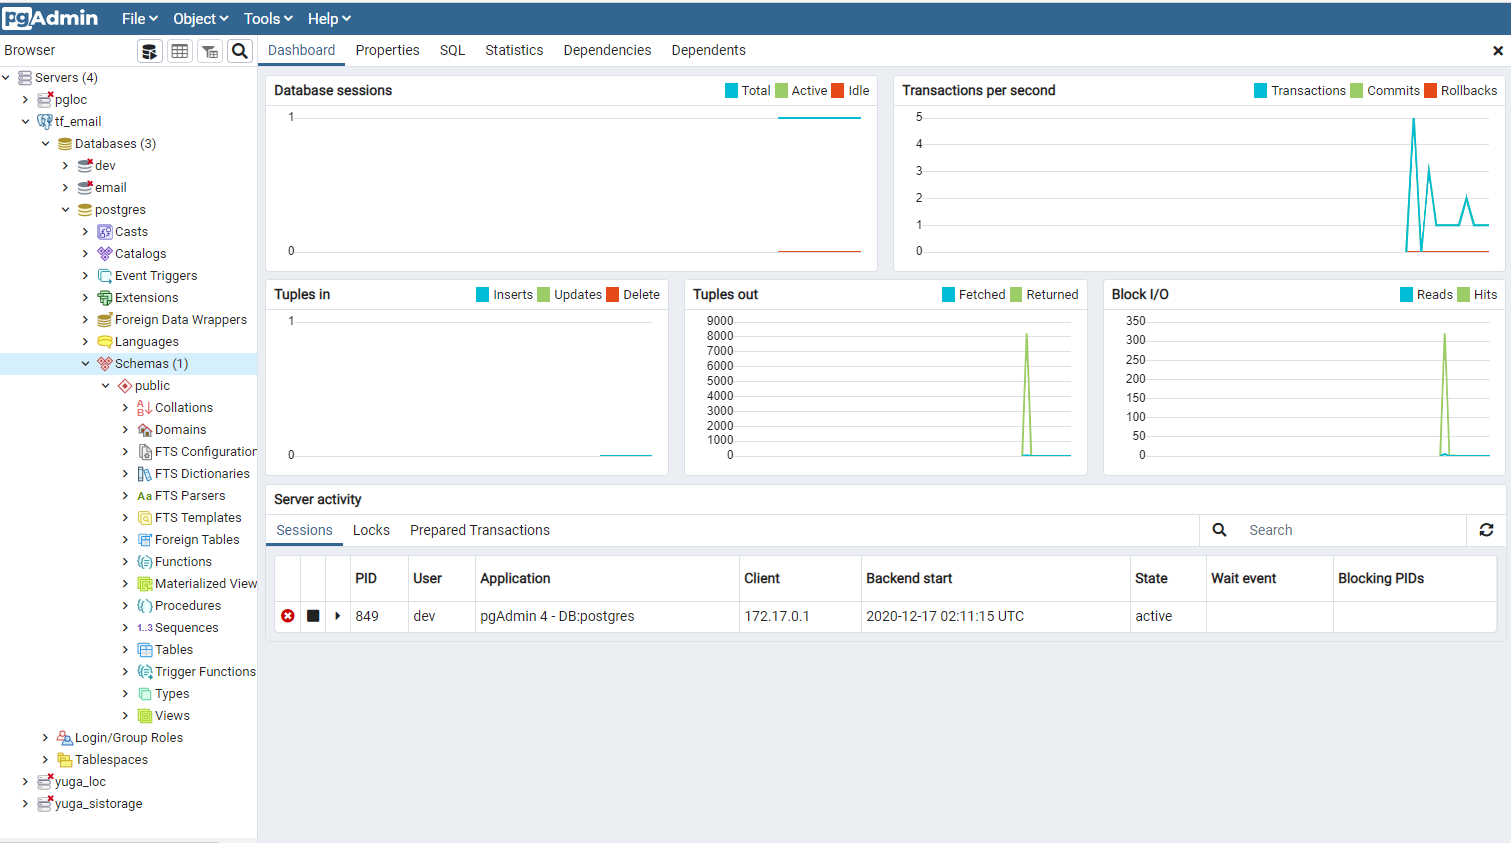This screenshot has height=843, width=1511.
Task: Open the Tools menu
Action: pos(266,18)
